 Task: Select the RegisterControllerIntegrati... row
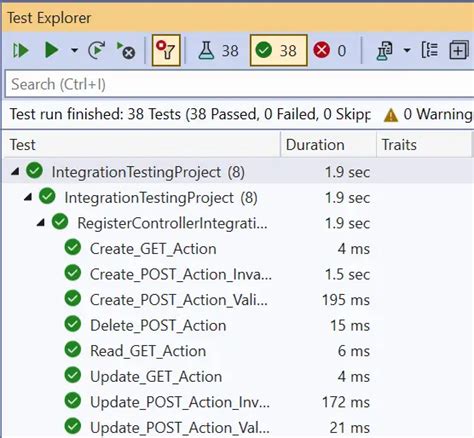click(238, 223)
